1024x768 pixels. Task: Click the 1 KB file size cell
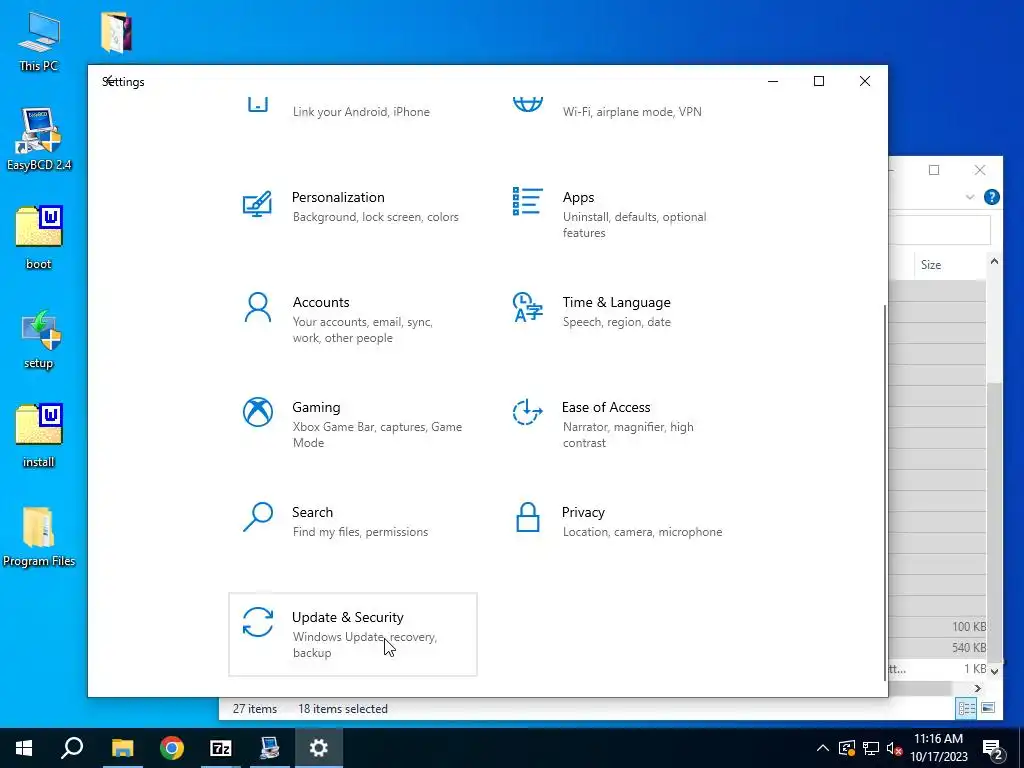pyautogui.click(x=974, y=669)
